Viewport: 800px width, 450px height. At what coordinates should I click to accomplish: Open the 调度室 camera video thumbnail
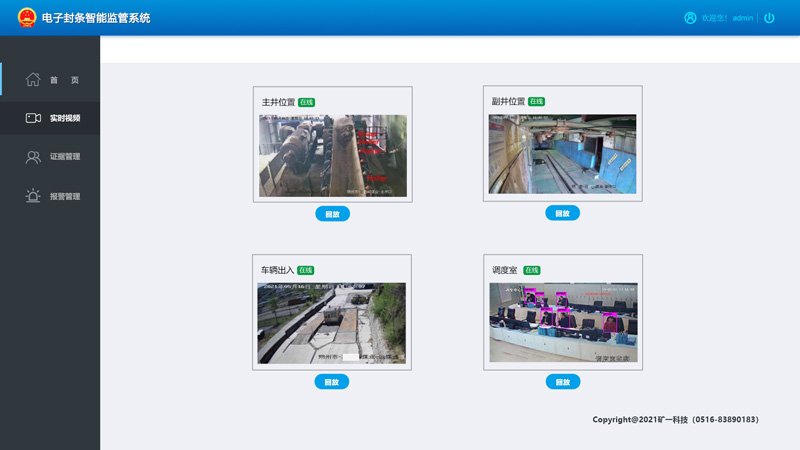coord(563,322)
